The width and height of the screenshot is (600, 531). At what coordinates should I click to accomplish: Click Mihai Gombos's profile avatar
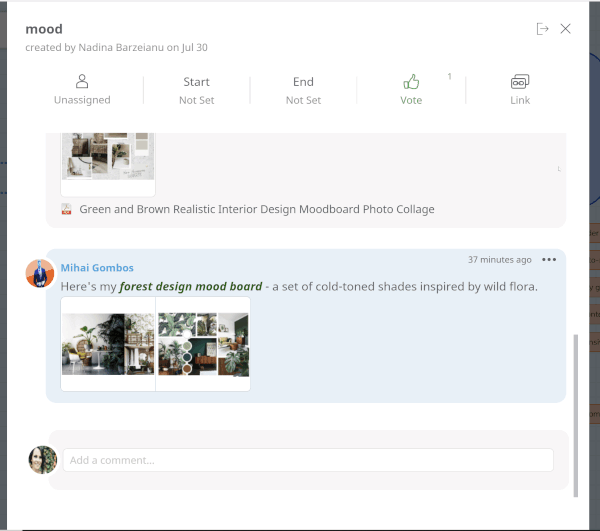pos(40,273)
